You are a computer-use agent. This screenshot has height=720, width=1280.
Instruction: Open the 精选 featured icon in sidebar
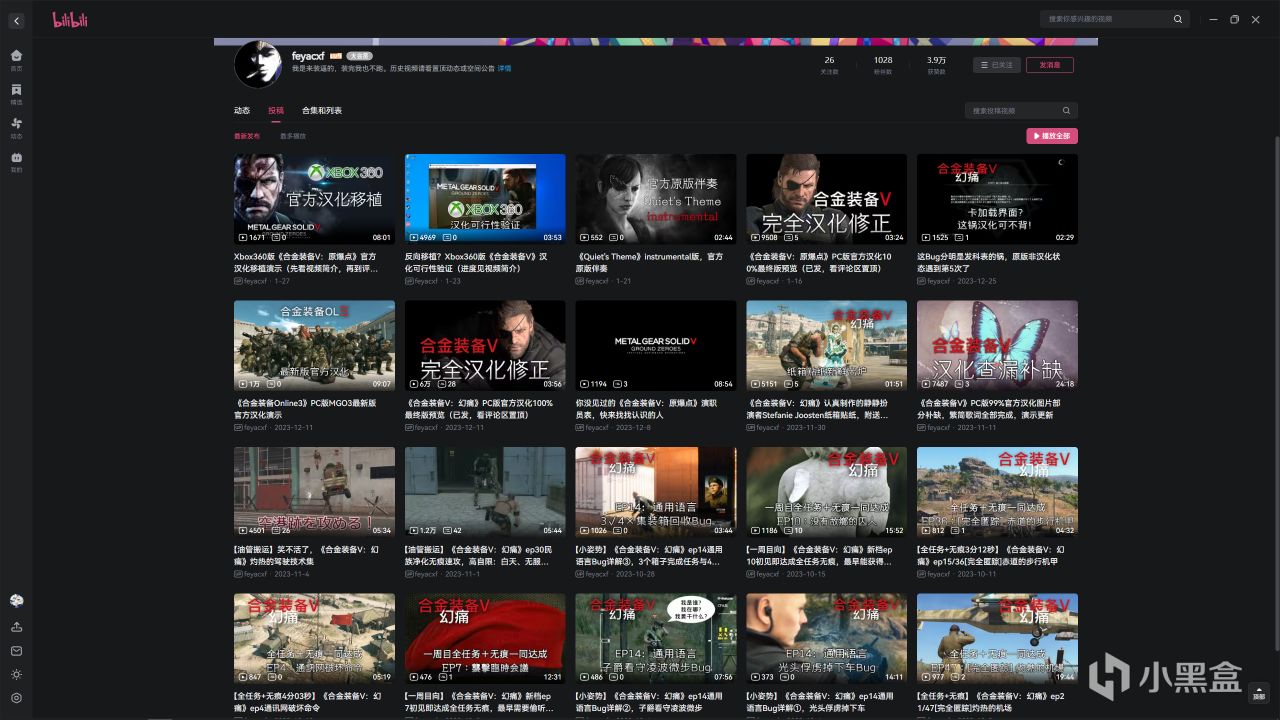click(x=16, y=93)
